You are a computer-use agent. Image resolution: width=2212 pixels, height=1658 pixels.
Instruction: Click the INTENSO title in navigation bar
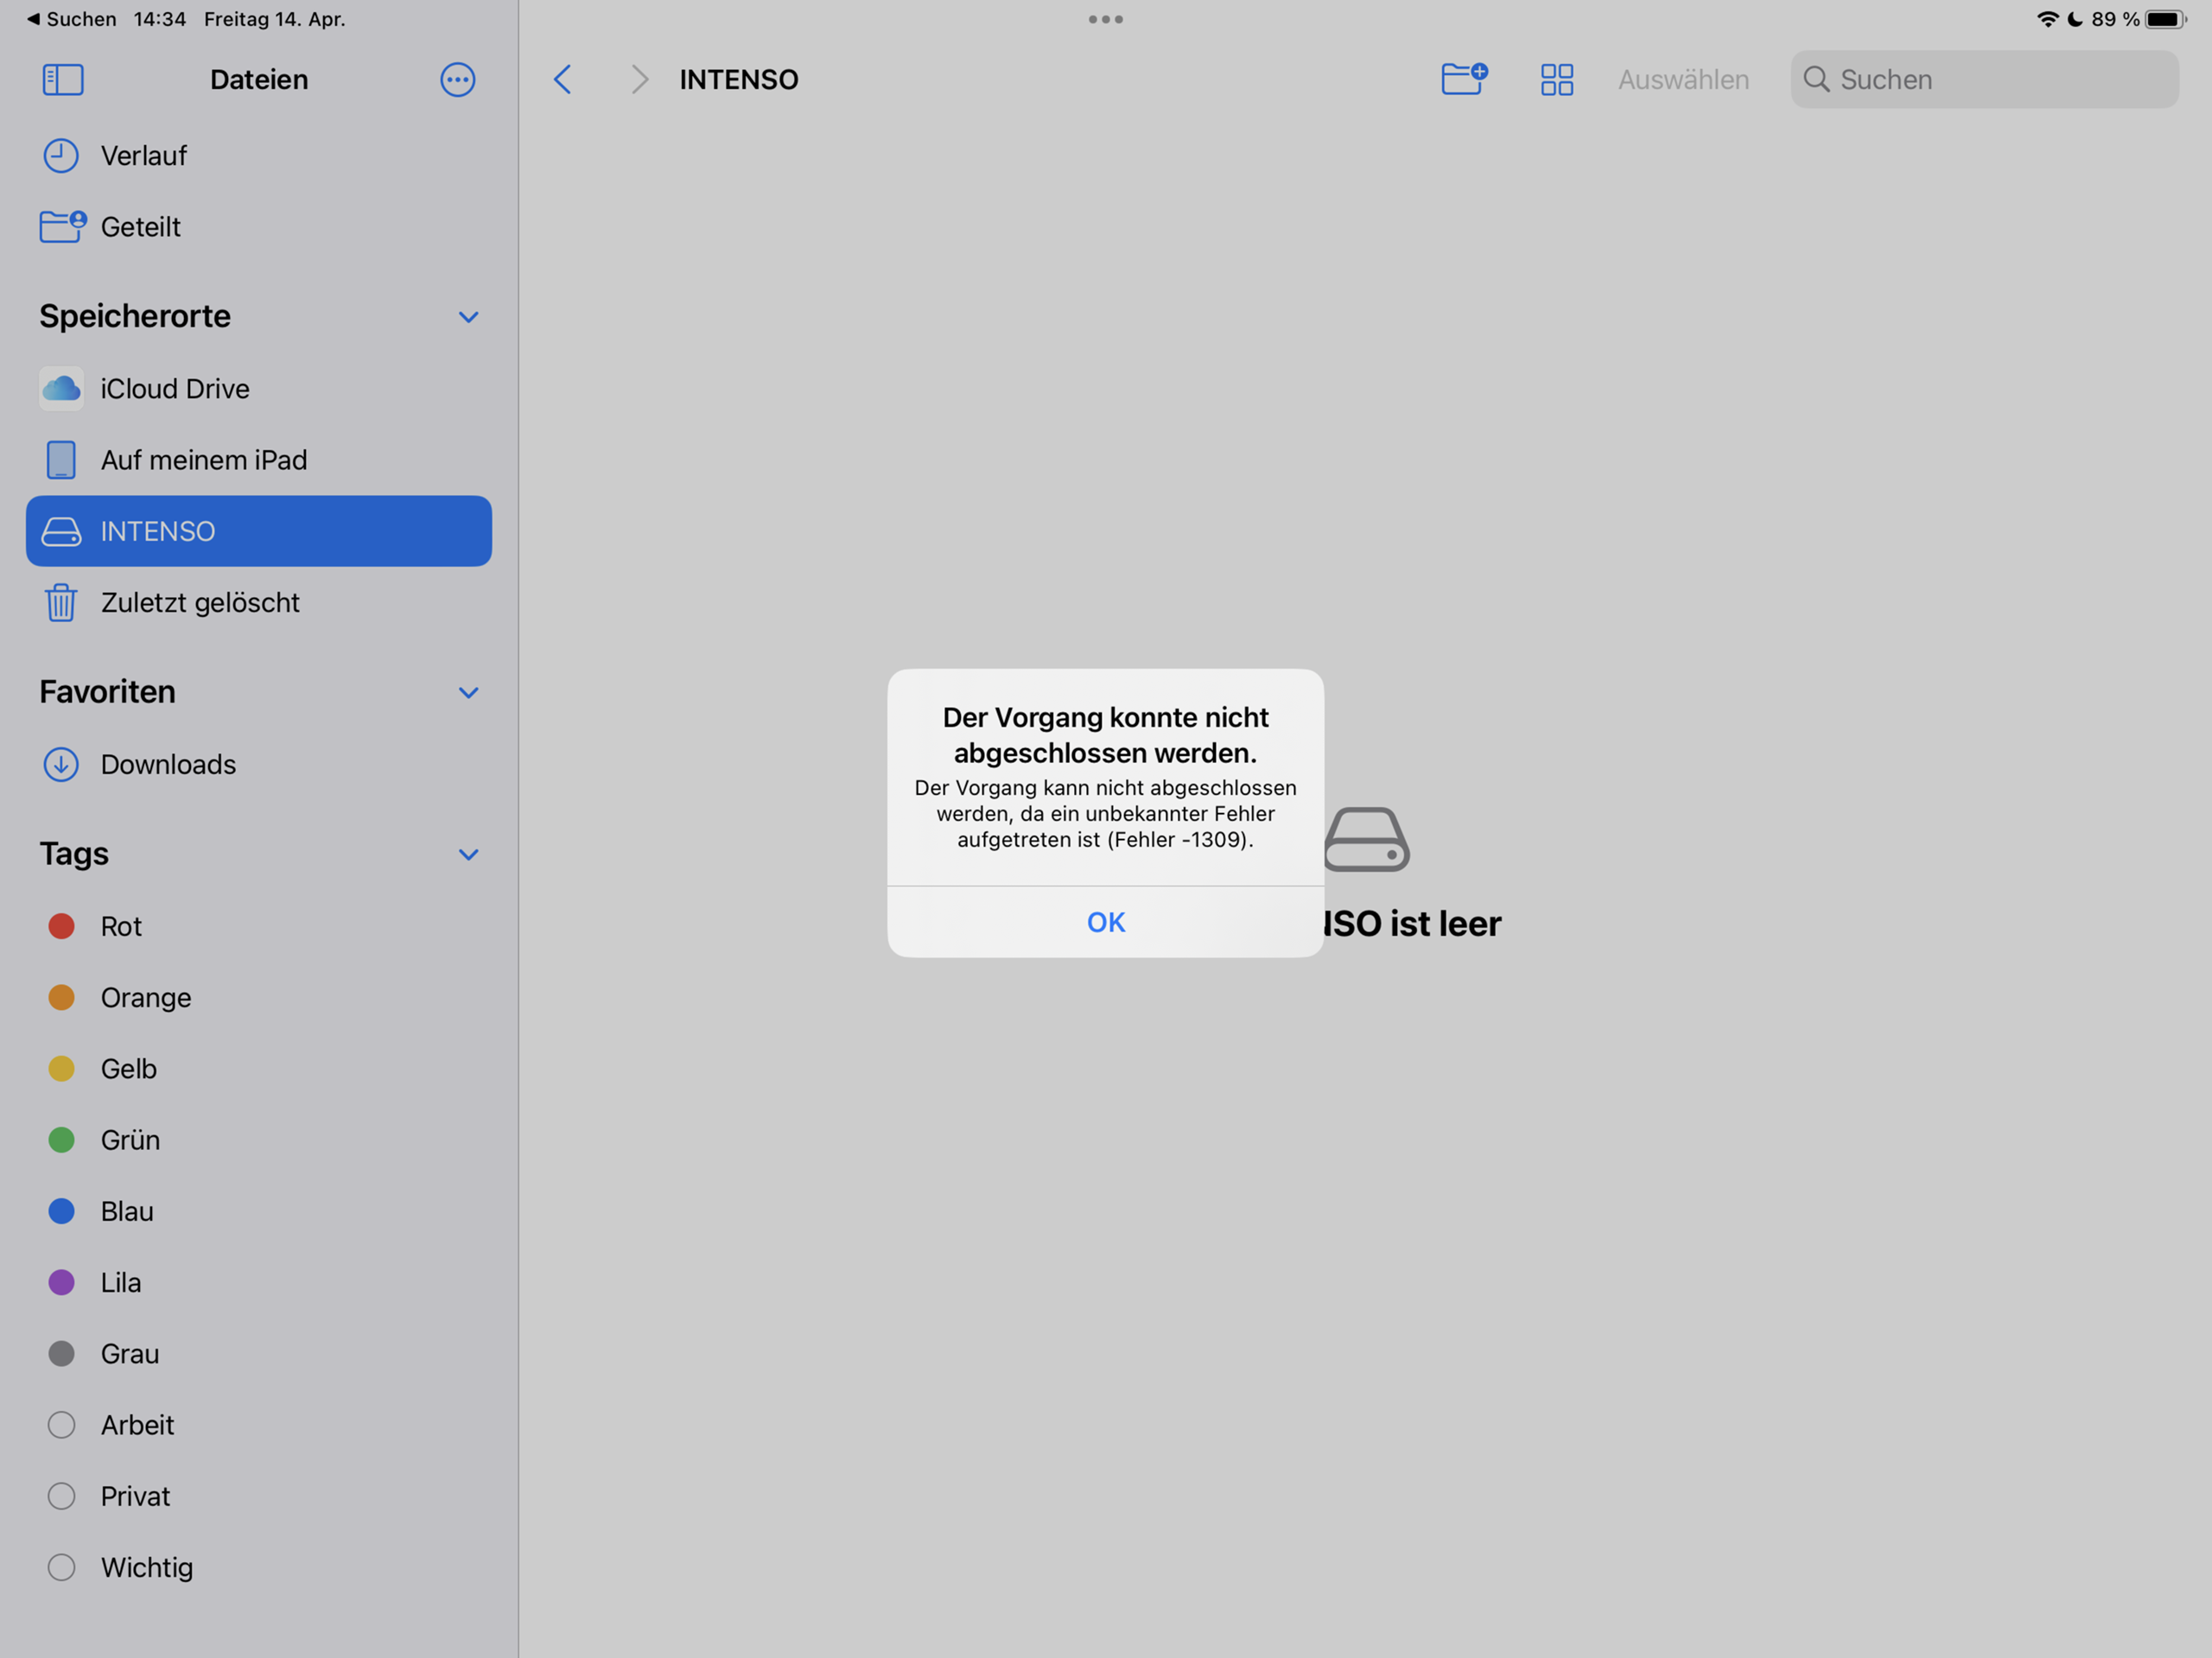point(739,80)
